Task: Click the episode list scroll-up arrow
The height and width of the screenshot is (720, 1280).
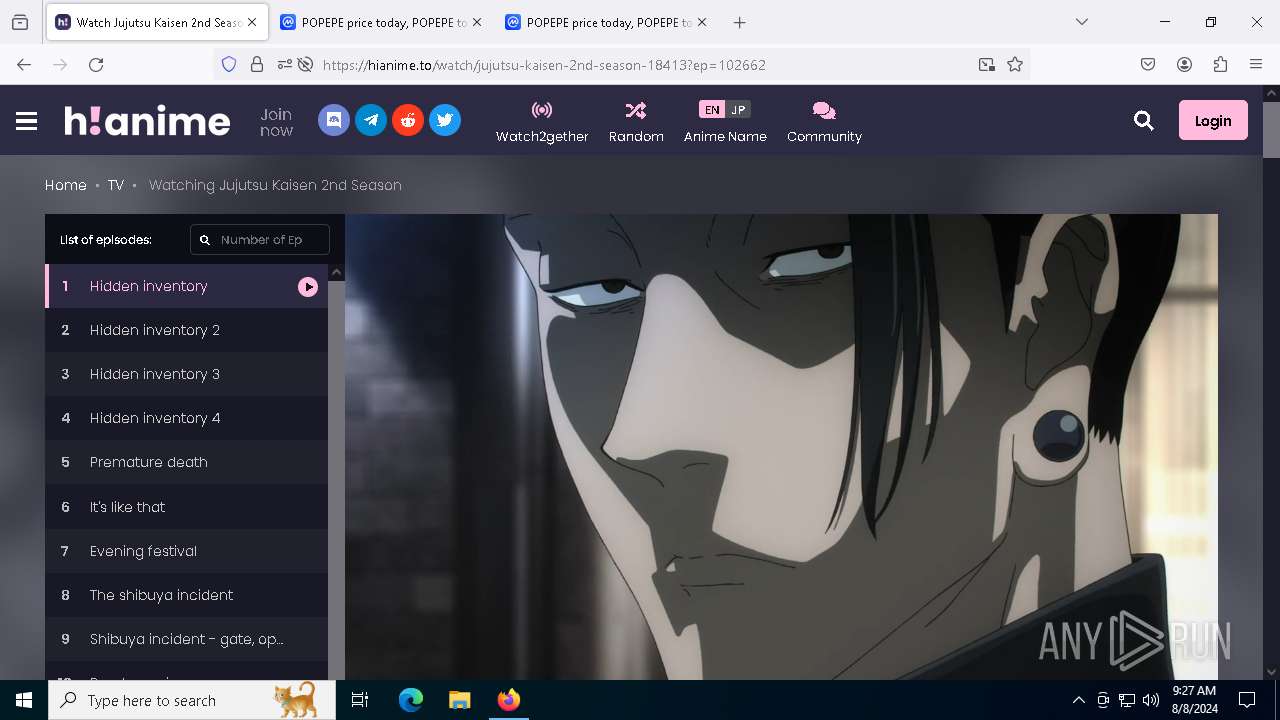Action: [337, 272]
